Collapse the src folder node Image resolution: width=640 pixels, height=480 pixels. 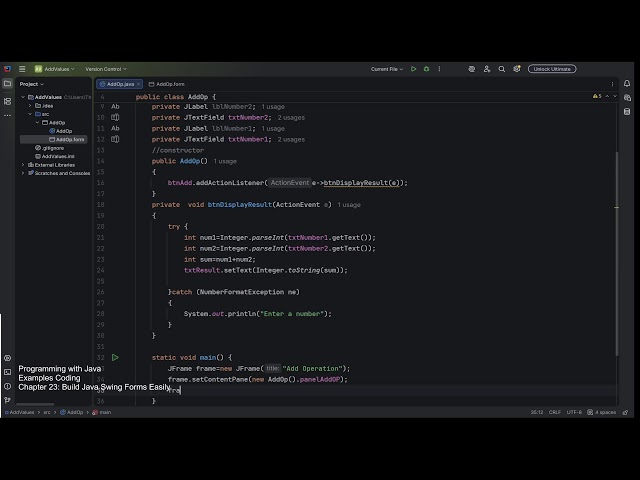point(30,114)
